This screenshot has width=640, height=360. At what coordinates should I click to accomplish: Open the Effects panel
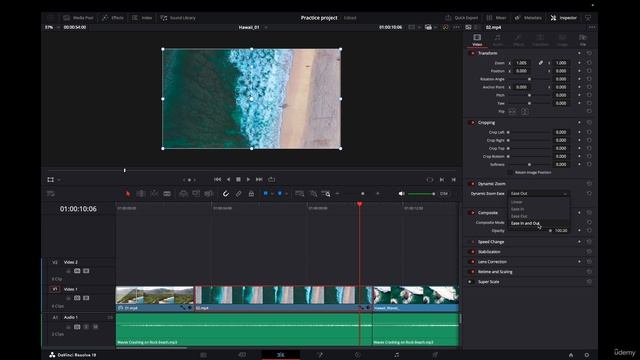[x=113, y=18]
